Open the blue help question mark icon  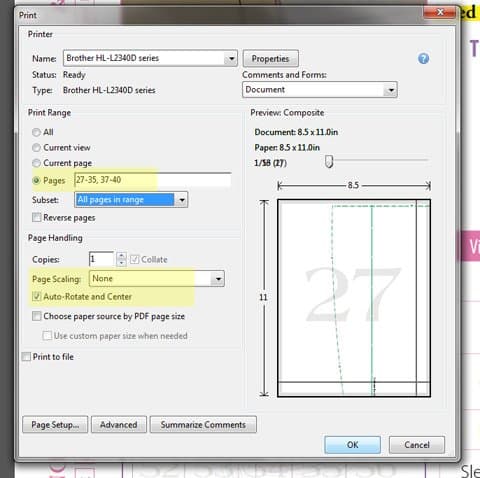423,59
